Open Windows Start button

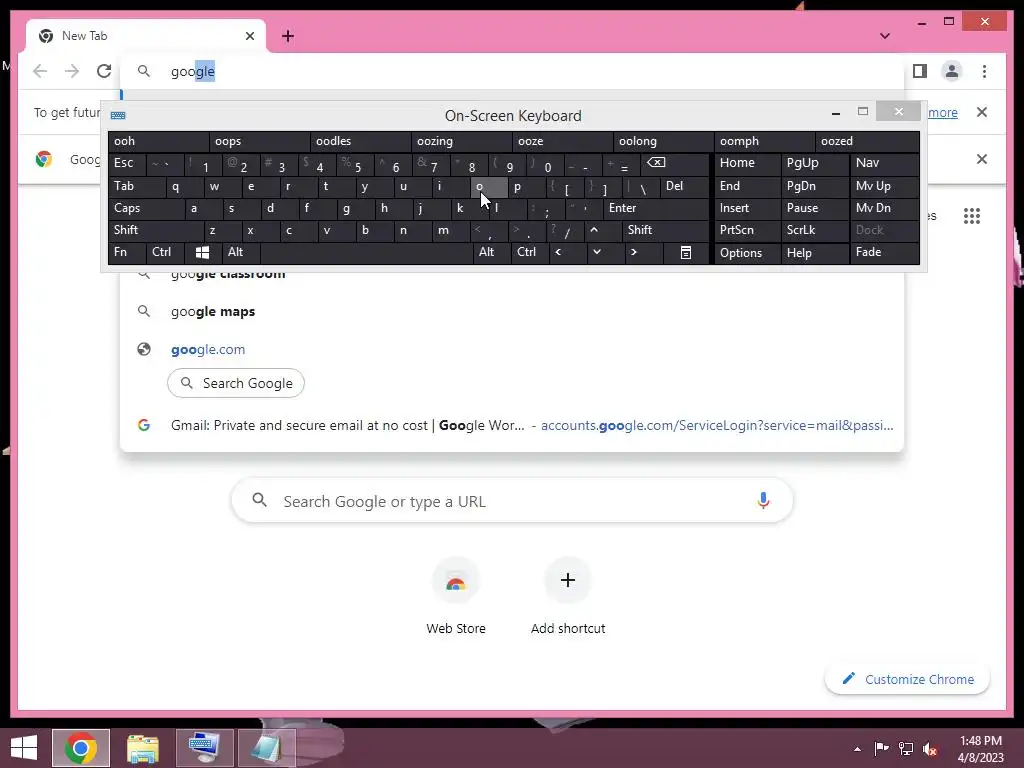pos(24,748)
